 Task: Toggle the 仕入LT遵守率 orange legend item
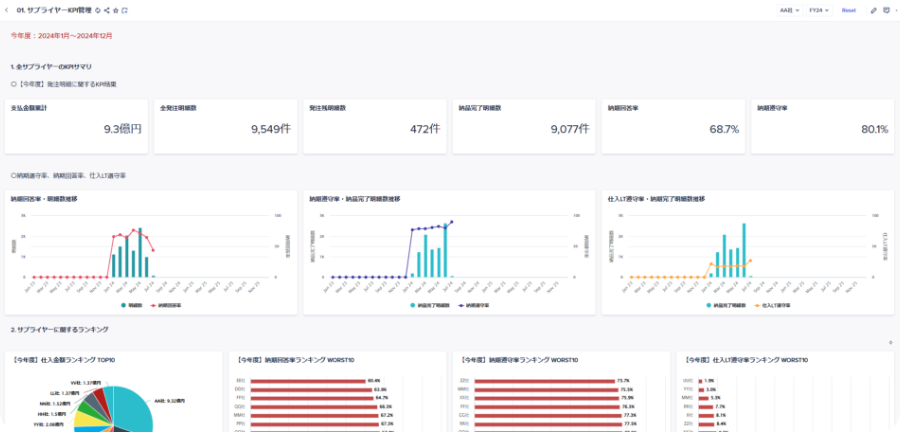[x=773, y=305]
